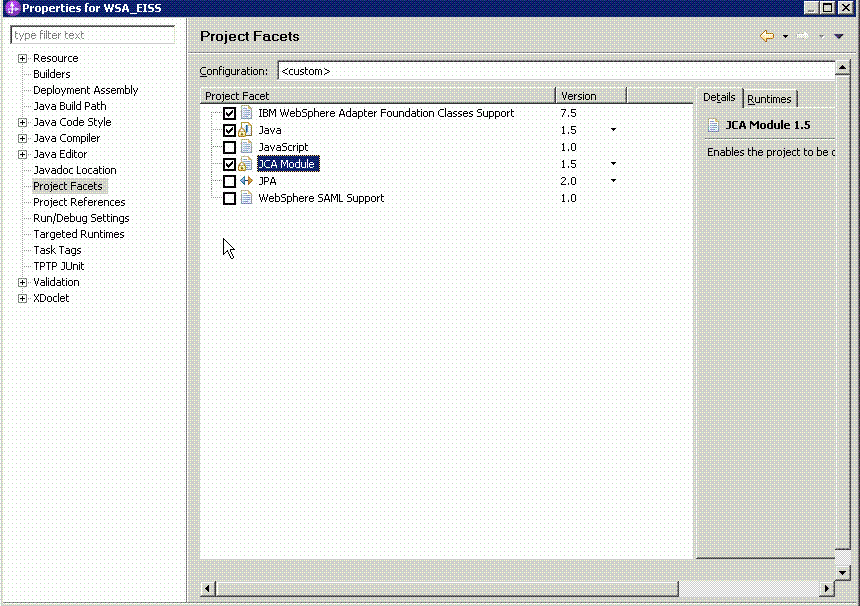Sort by Project Facet column header
The width and height of the screenshot is (860, 606).
pyautogui.click(x=378, y=96)
